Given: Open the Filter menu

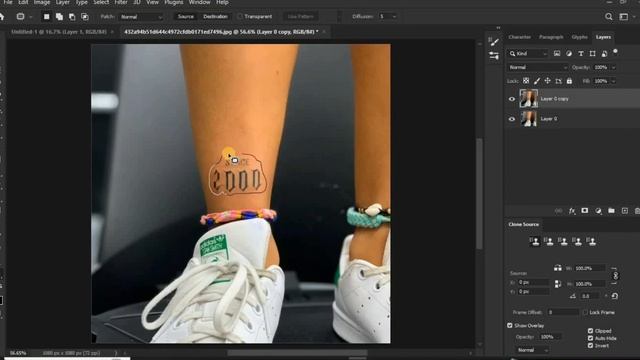Looking at the screenshot, I should (121, 2).
